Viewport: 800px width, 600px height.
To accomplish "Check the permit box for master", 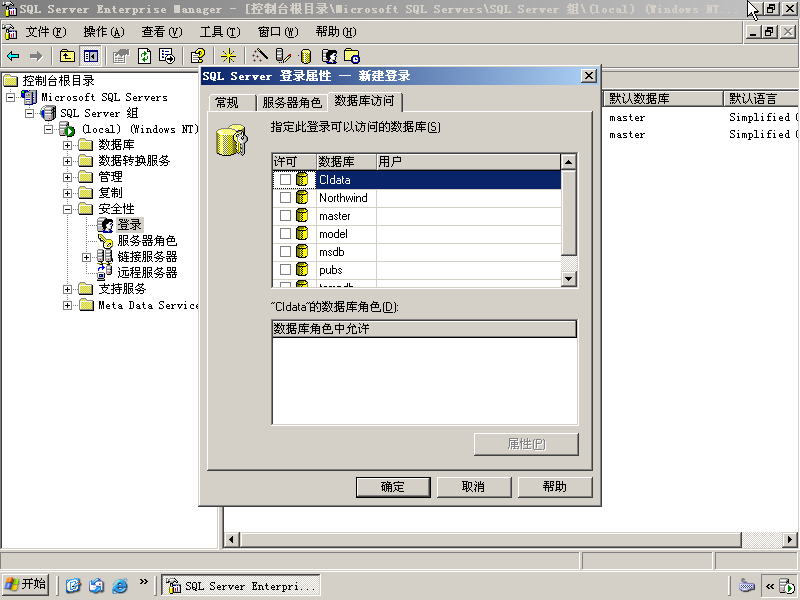I will coord(285,216).
